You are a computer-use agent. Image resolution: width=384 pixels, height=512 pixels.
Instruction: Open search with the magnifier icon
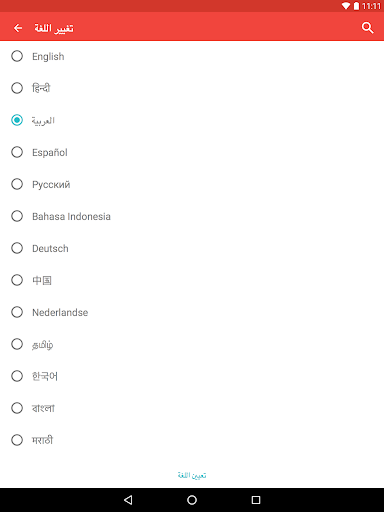(367, 28)
